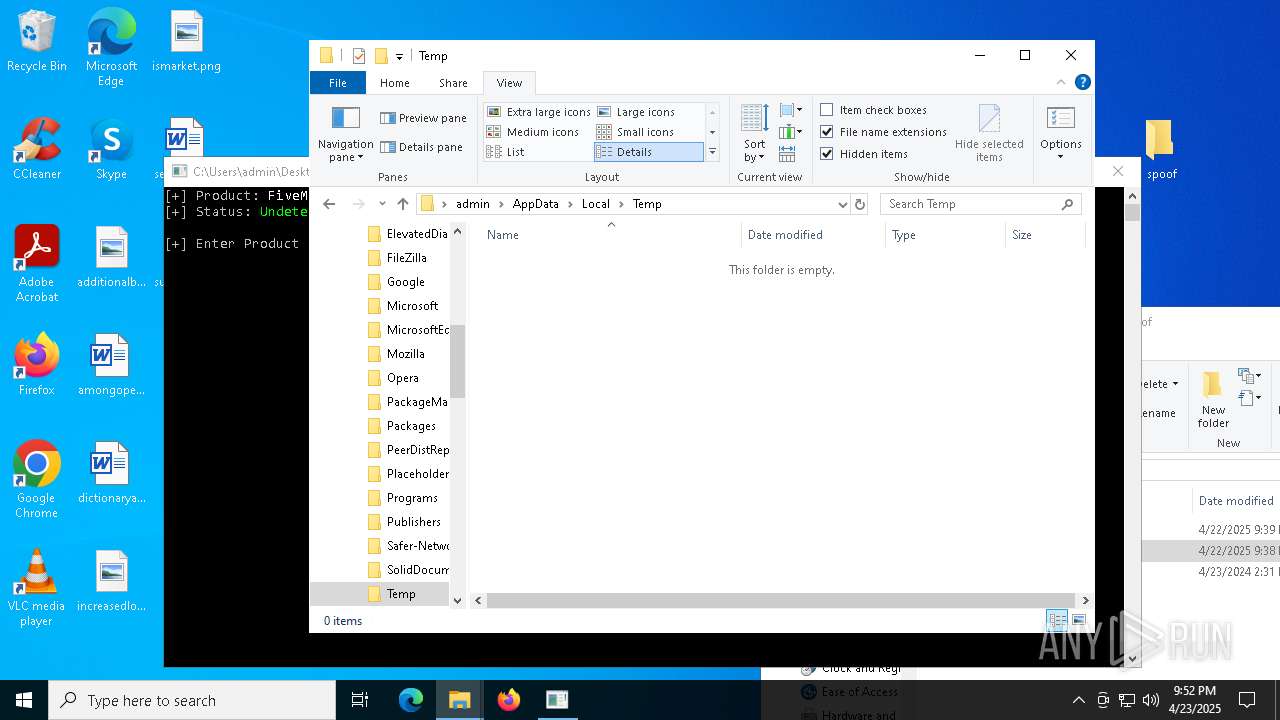
Task: Open the volume tray icon
Action: click(x=1151, y=700)
